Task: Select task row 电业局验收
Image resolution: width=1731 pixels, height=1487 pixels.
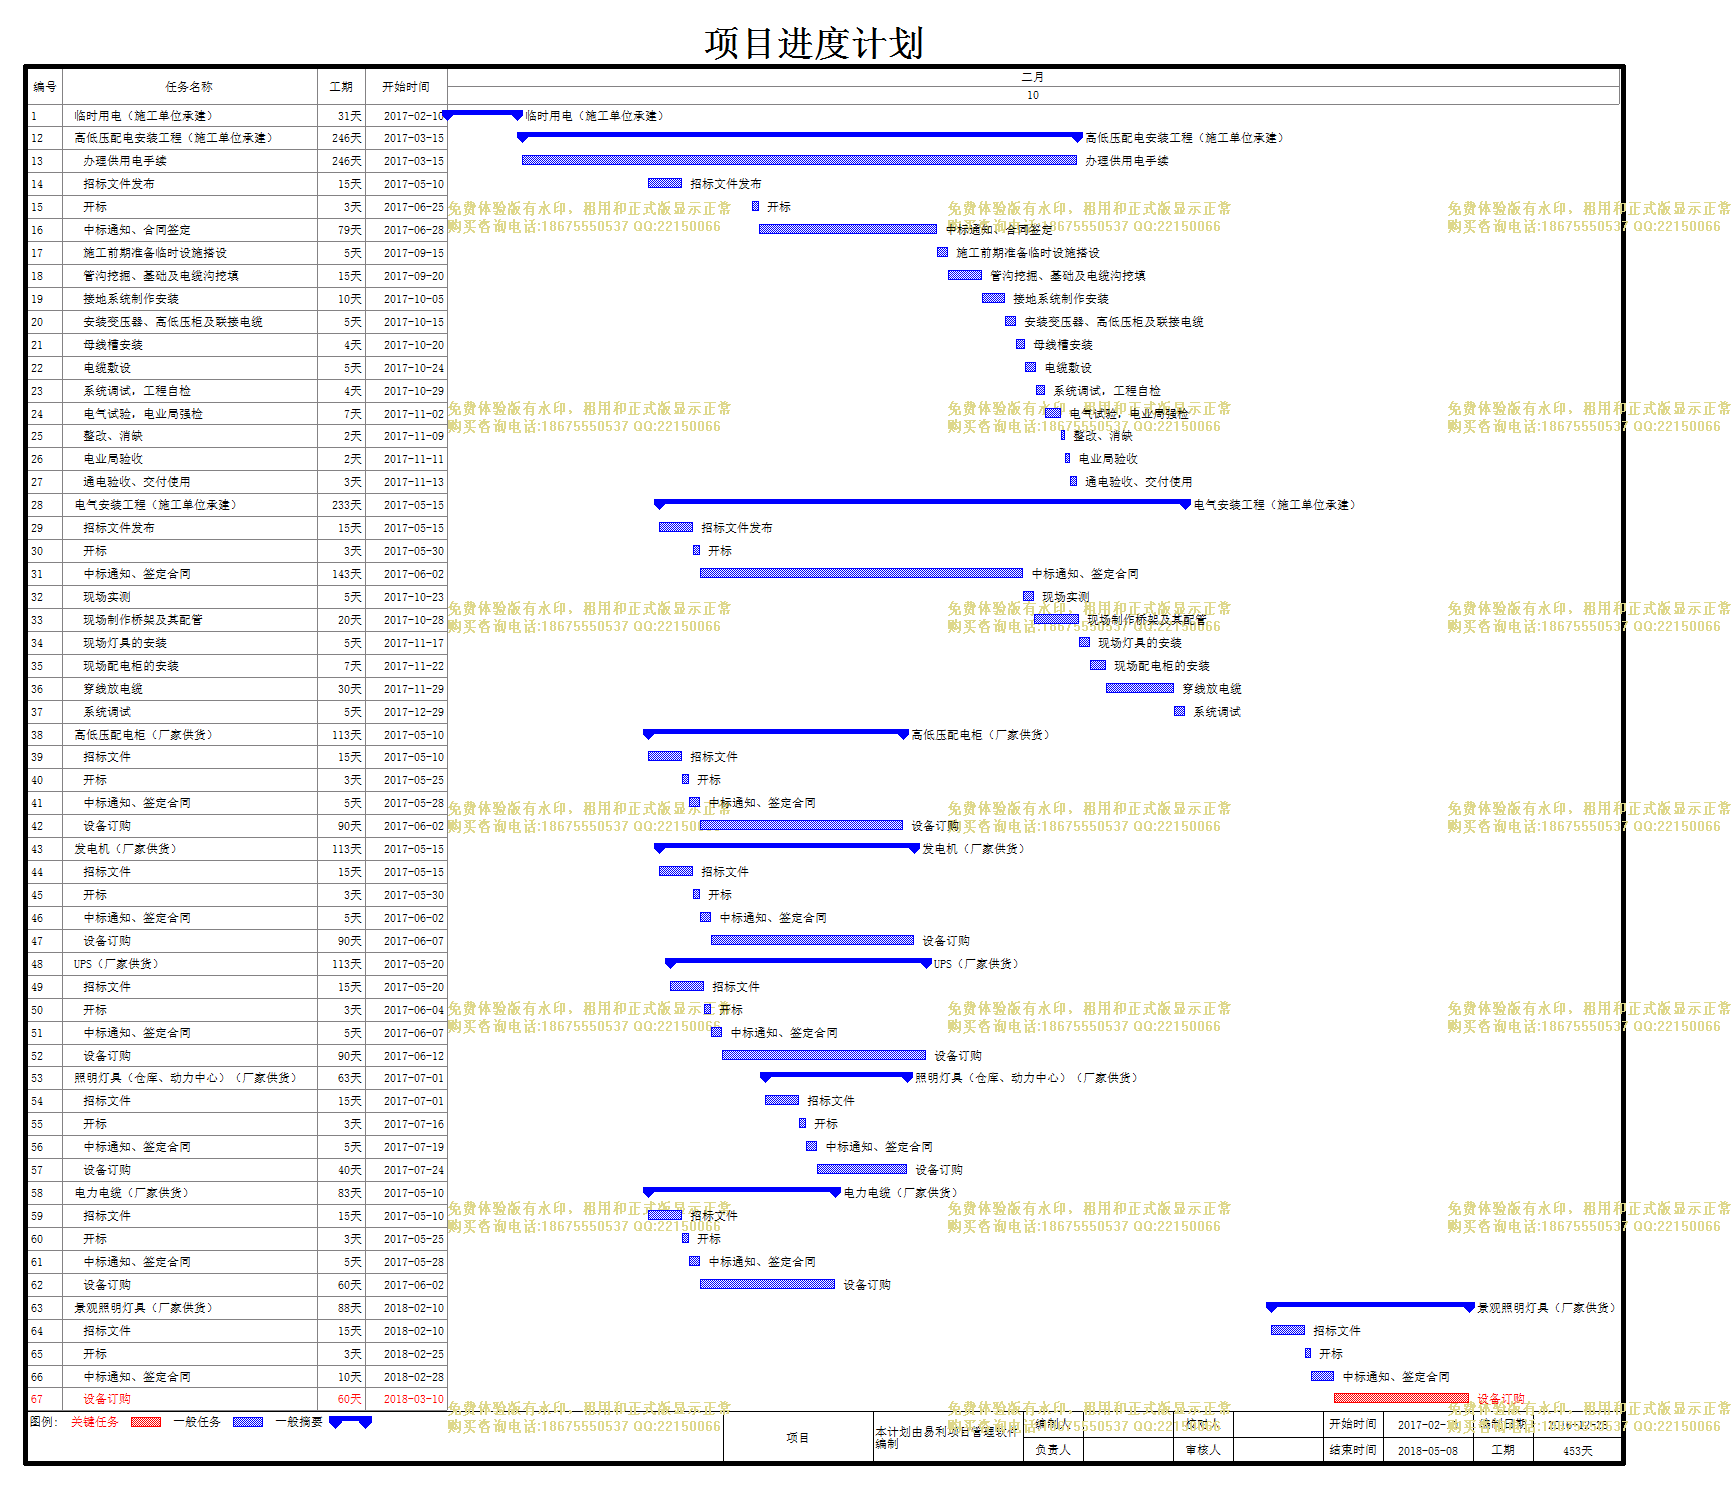Action: pyautogui.click(x=237, y=459)
